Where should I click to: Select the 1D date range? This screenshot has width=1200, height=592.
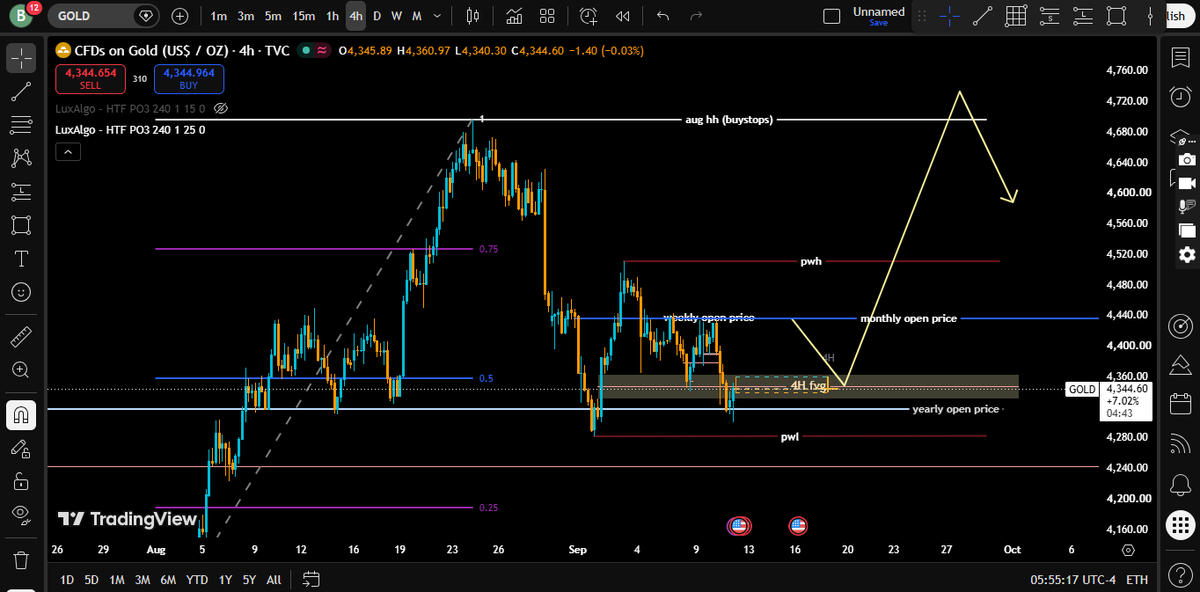tap(66, 579)
